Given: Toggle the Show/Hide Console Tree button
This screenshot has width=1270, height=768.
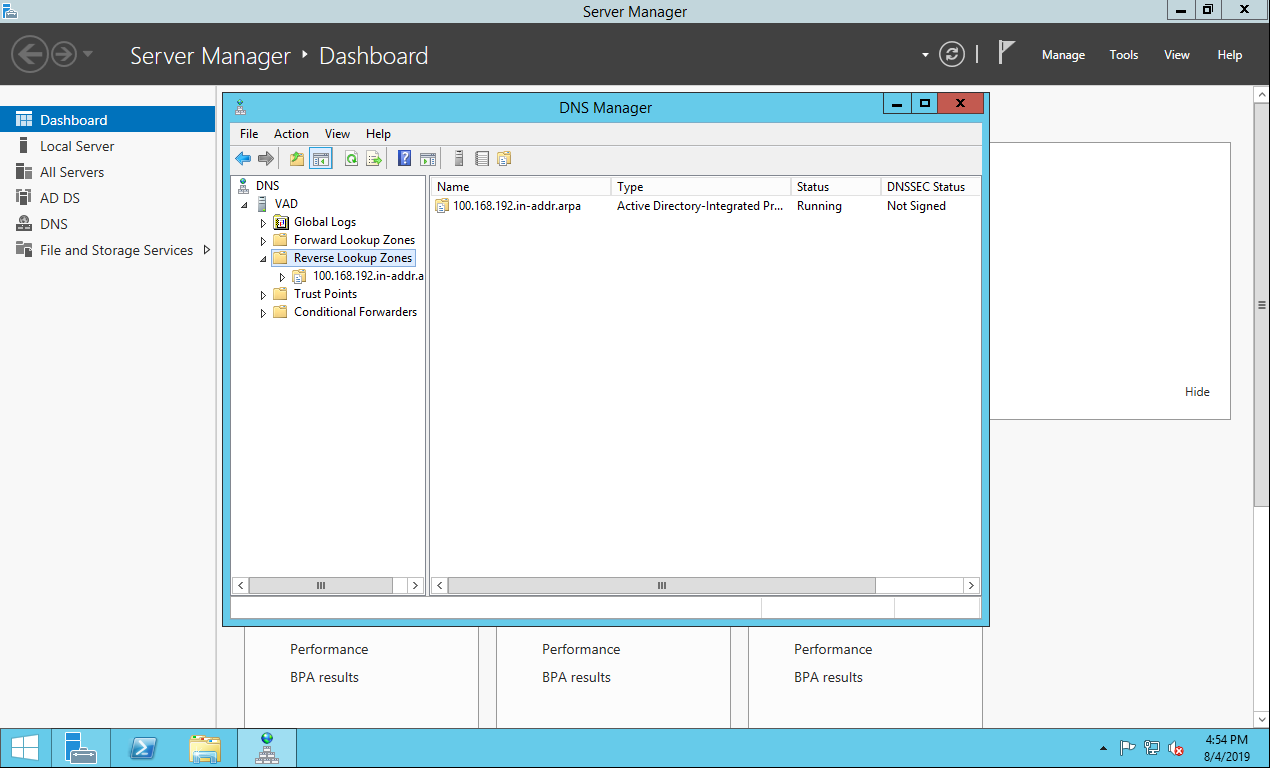Looking at the screenshot, I should click(x=321, y=158).
